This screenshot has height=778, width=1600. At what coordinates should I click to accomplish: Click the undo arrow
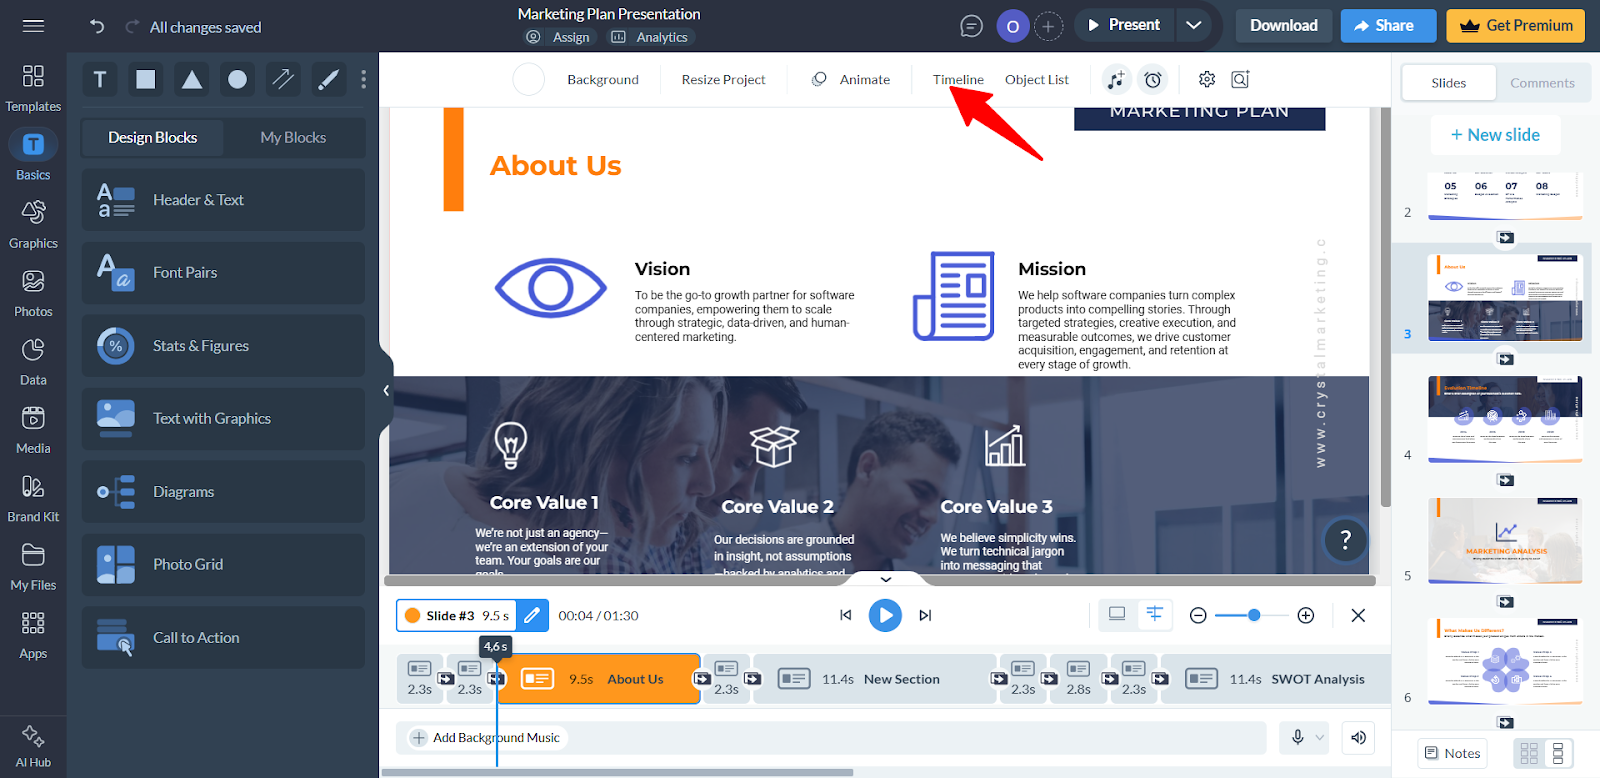97,27
